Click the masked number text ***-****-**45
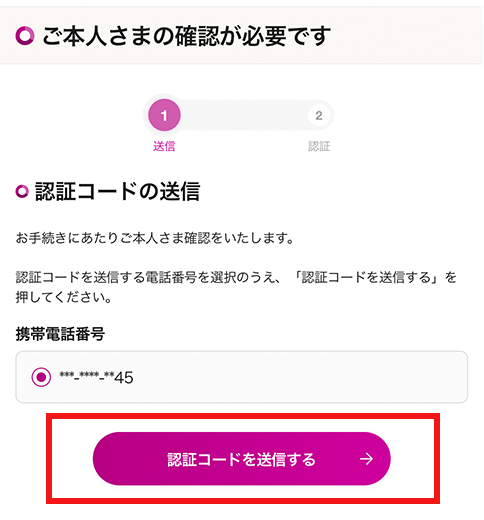The image size is (484, 520). (x=96, y=377)
